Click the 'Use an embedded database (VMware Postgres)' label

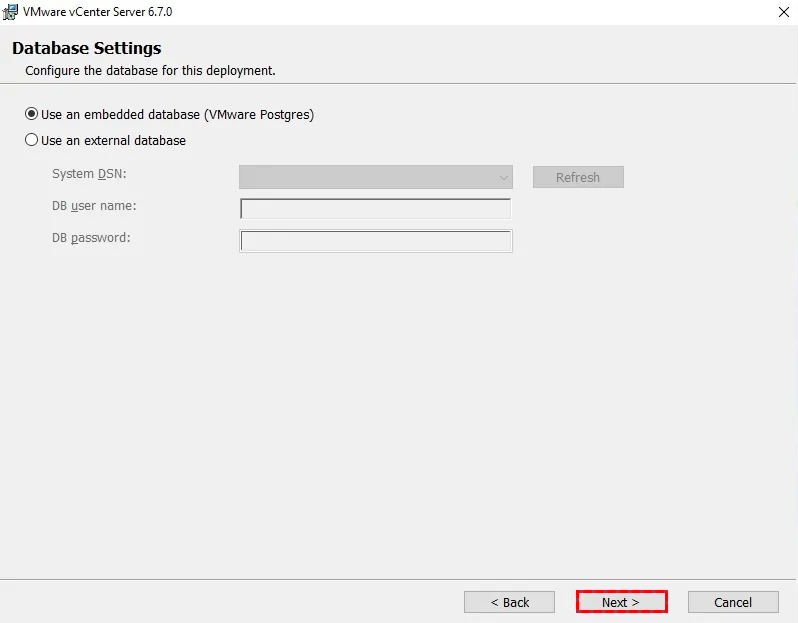click(177, 114)
